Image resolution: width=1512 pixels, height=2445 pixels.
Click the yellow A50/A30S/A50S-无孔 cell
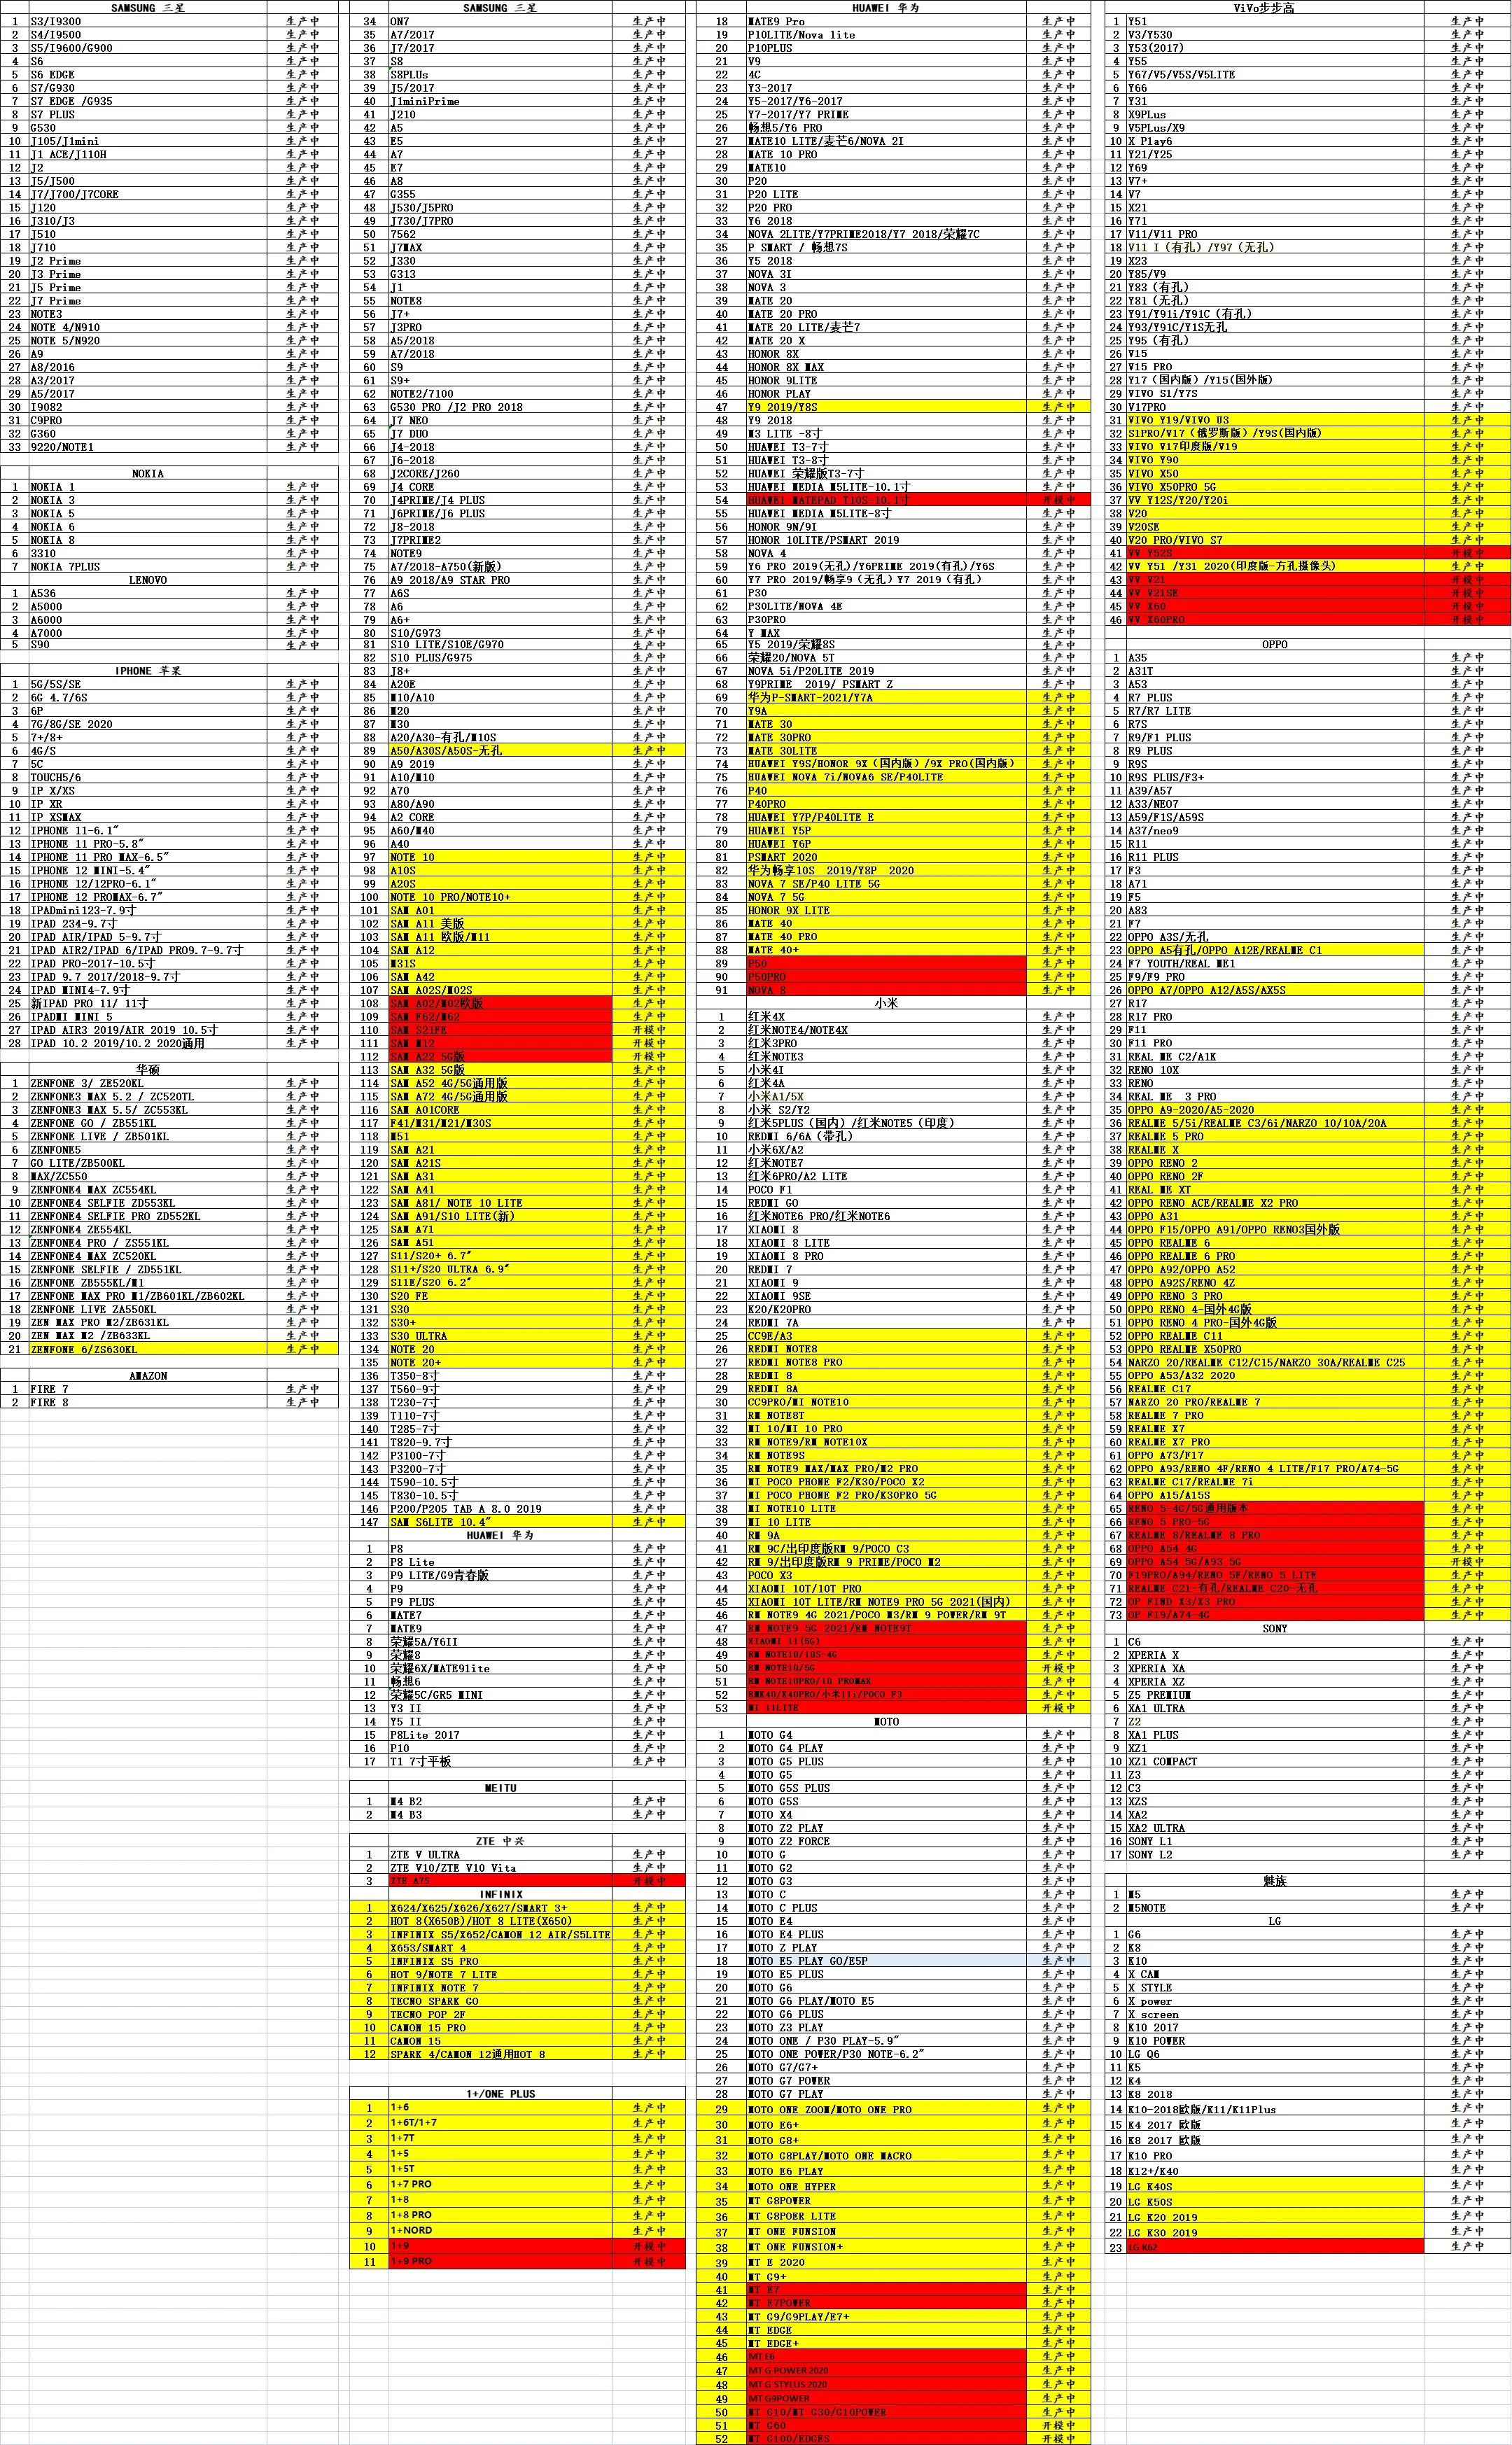click(500, 750)
